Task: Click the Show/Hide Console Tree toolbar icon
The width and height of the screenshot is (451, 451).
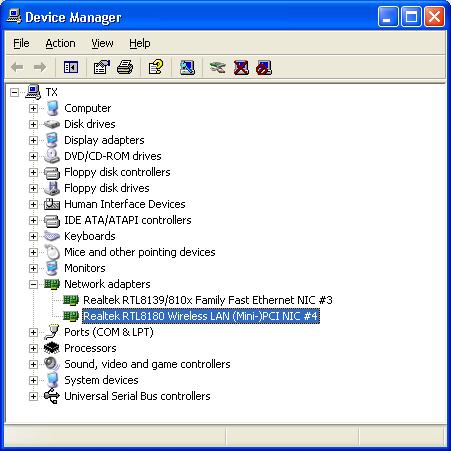Action: pos(71,67)
